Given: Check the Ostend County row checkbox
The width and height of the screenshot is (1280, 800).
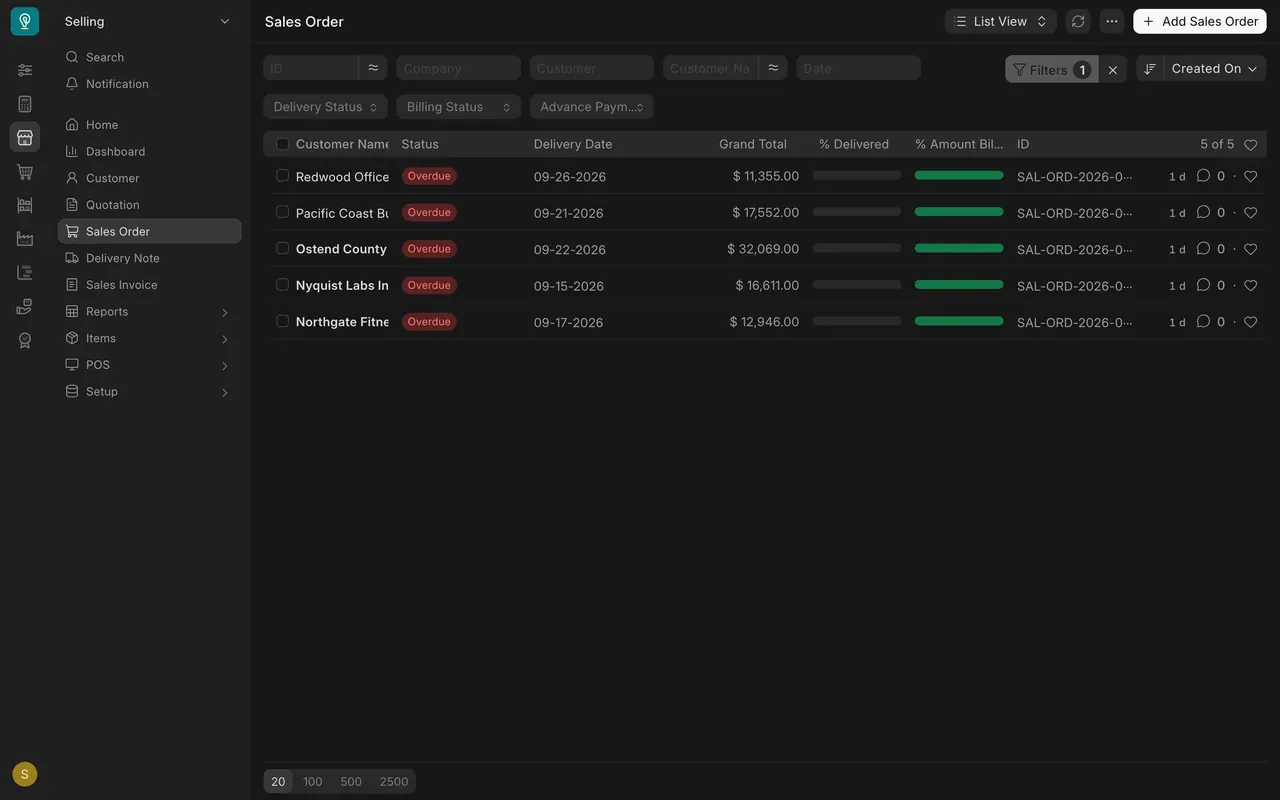Looking at the screenshot, I should (283, 248).
